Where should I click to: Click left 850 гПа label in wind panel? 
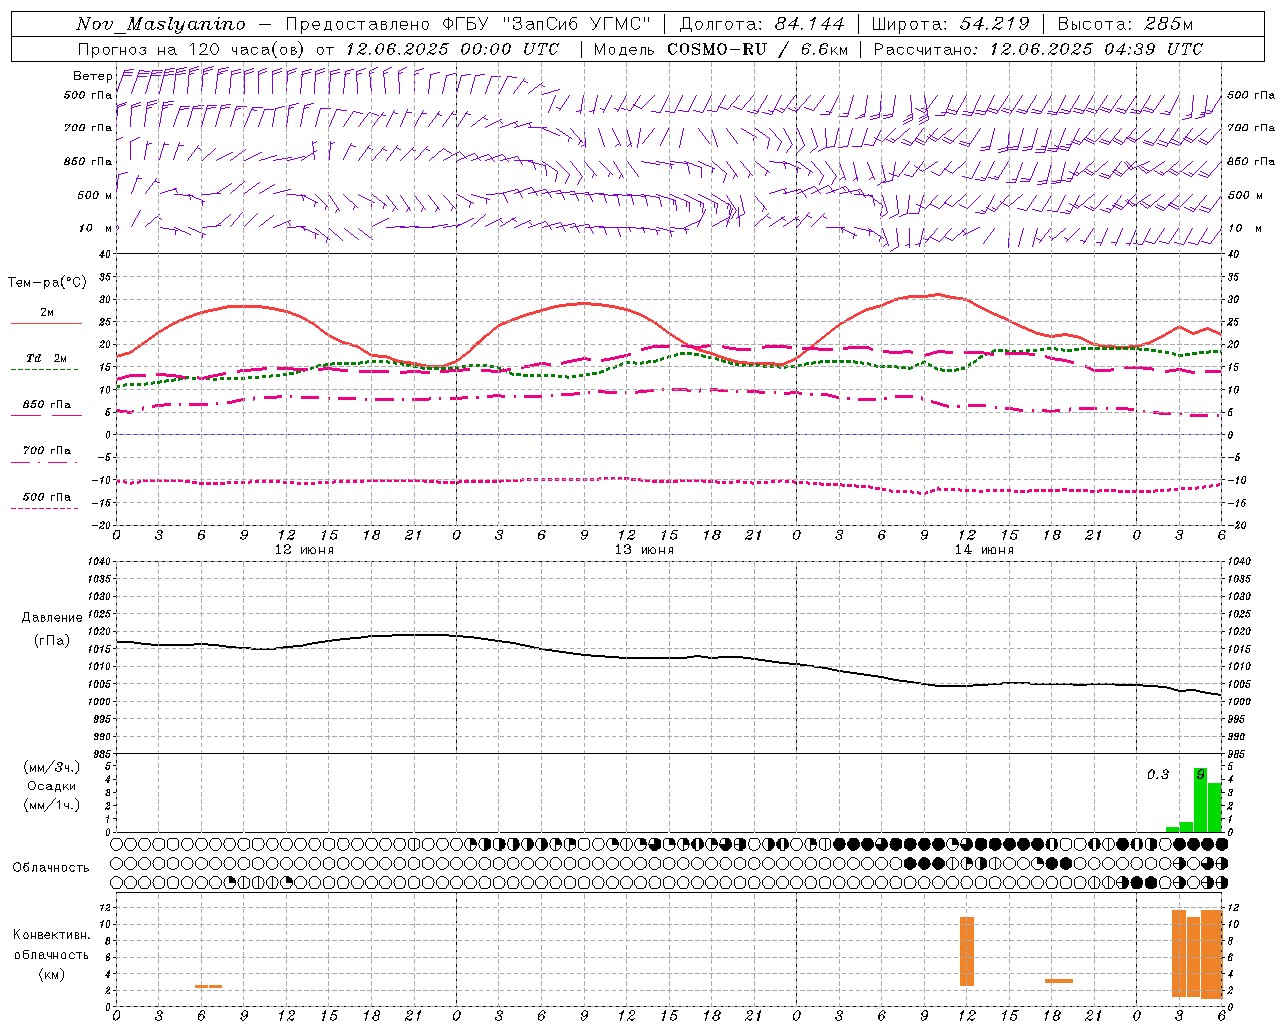(88, 161)
